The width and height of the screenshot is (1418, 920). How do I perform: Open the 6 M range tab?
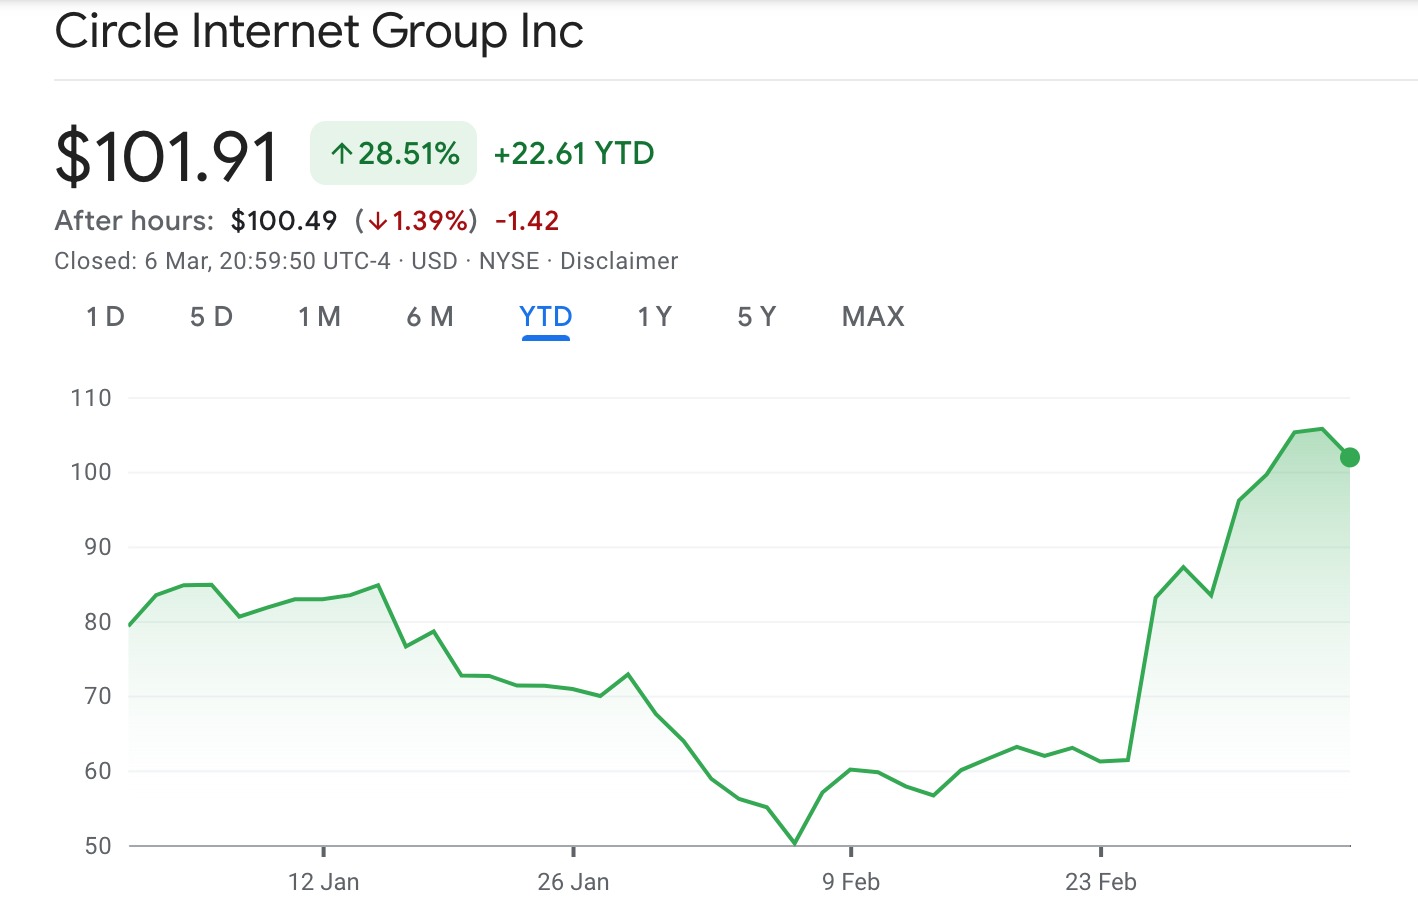430,317
